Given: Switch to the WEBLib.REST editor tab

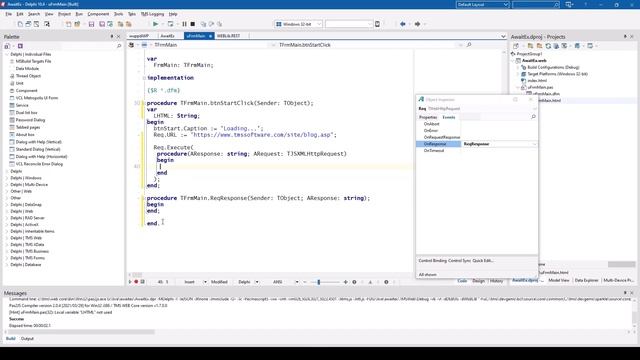Looking at the screenshot, I should [228, 36].
